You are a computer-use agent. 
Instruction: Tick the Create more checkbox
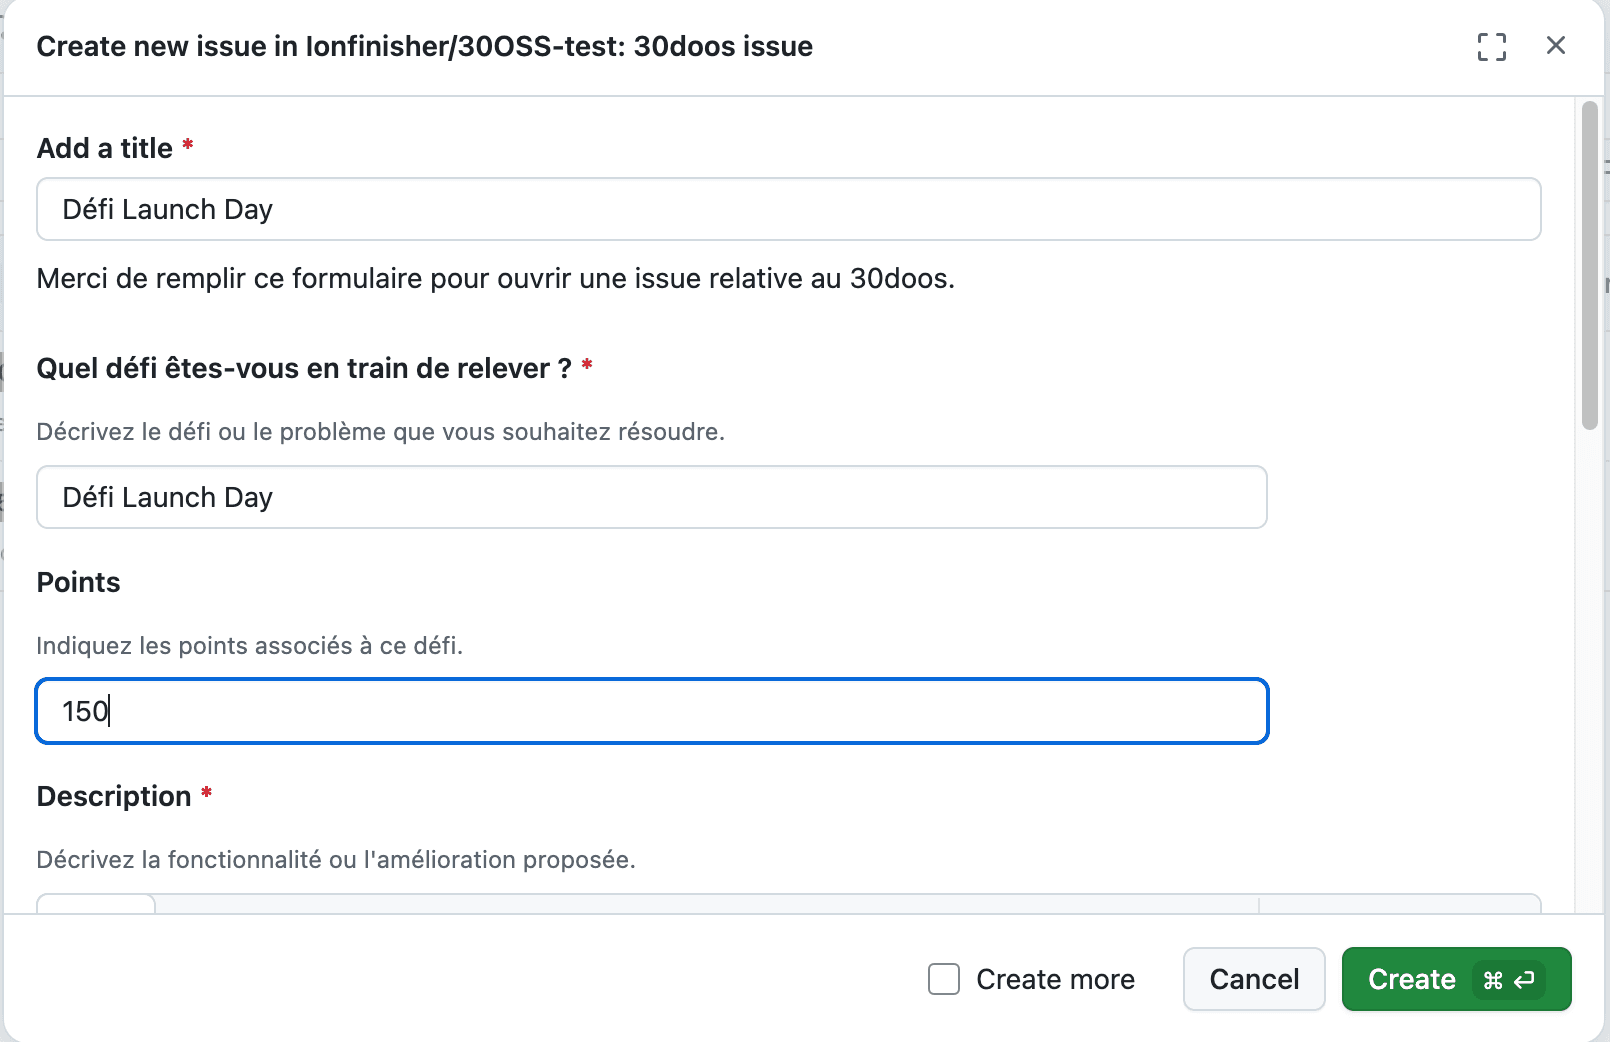click(943, 979)
